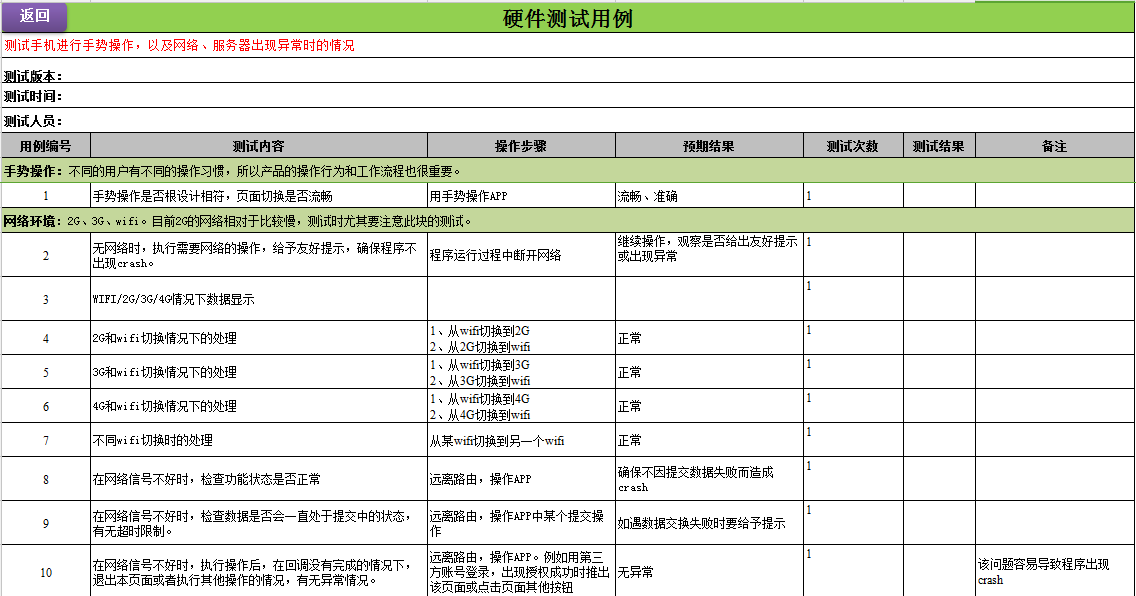Select the 从wifi切换到4G steps cell
Image resolution: width=1136 pixels, height=596 pixels.
[521, 406]
